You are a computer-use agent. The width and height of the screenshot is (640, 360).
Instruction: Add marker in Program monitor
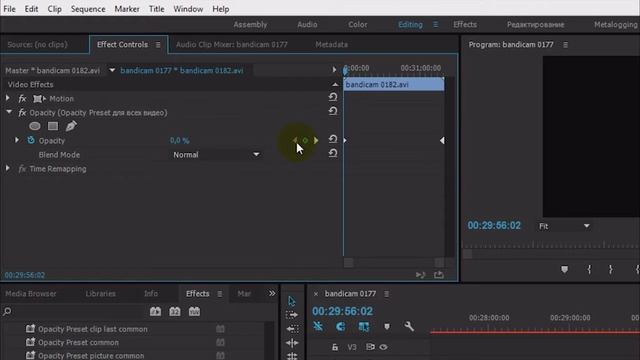[x=564, y=269]
